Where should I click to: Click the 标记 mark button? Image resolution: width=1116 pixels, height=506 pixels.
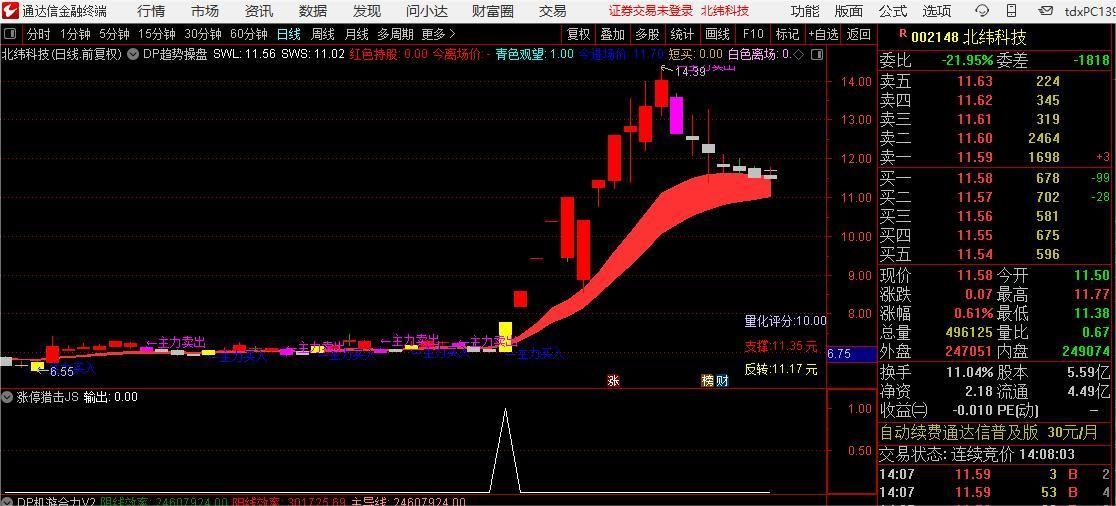pyautogui.click(x=787, y=34)
